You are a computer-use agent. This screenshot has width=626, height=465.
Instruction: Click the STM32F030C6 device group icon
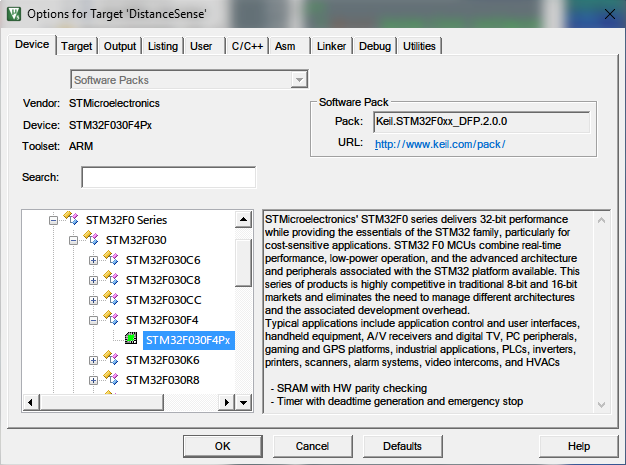(x=111, y=258)
